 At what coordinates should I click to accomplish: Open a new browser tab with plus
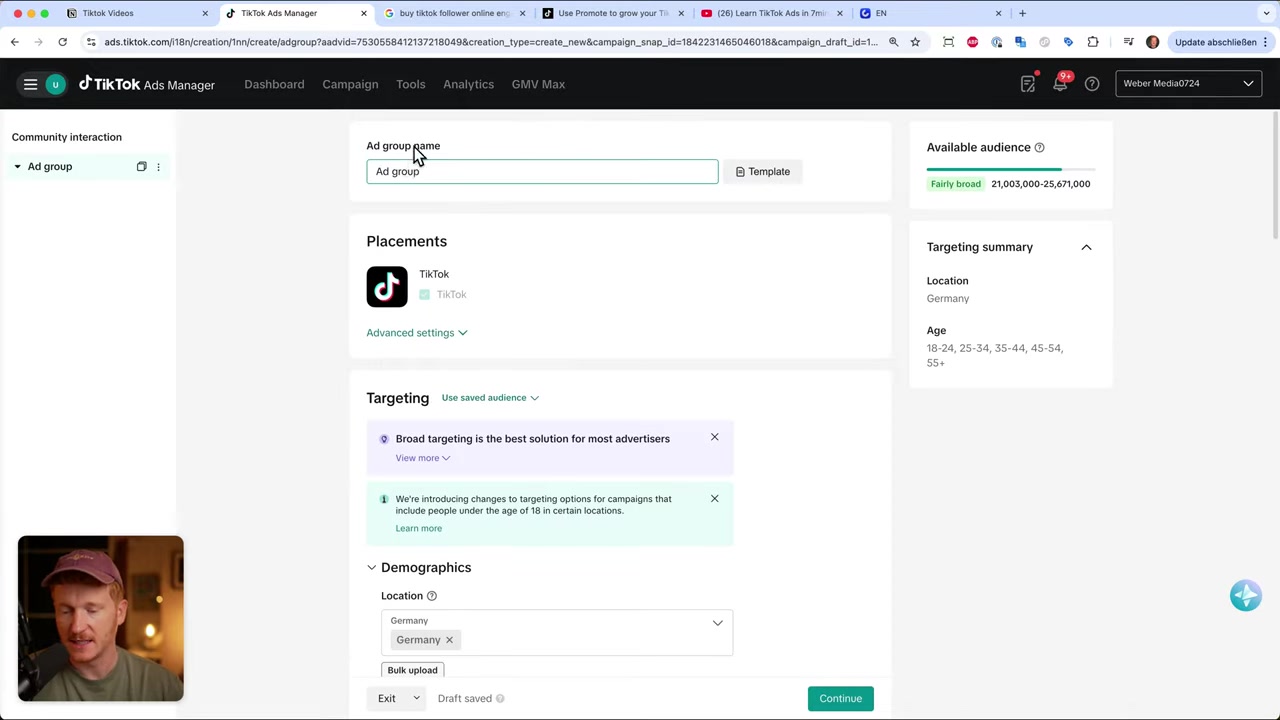pos(1022,13)
